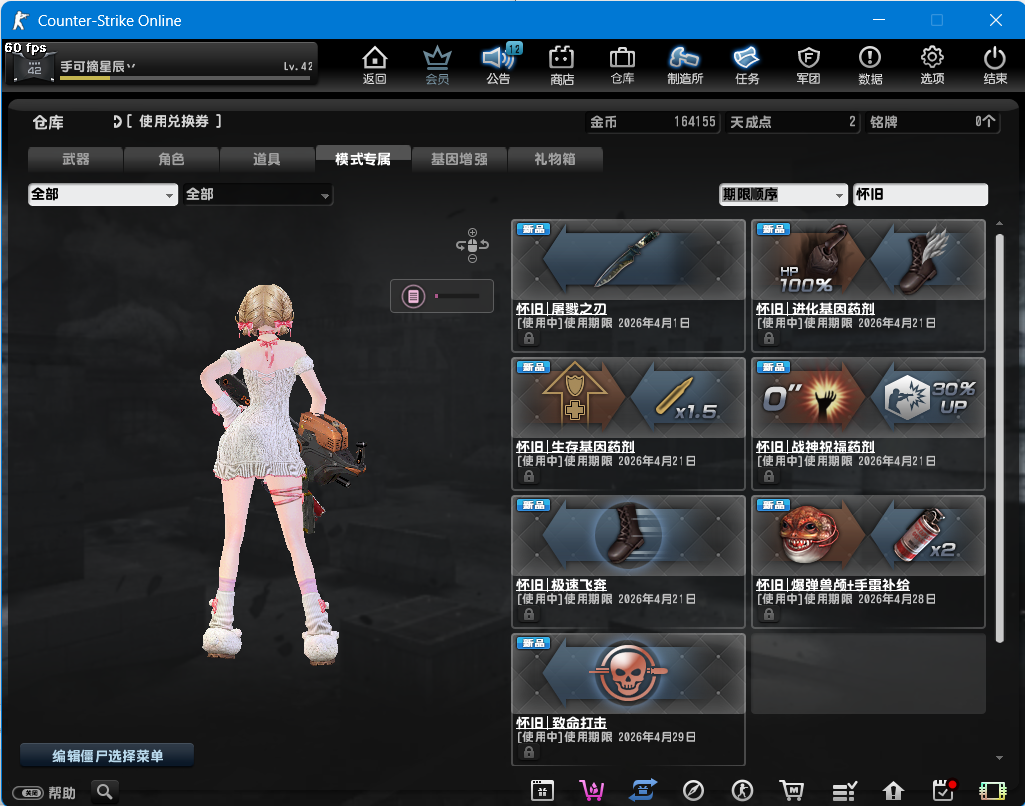Click the circled boxer figure icon
The image size is (1025, 806).
[x=743, y=791]
